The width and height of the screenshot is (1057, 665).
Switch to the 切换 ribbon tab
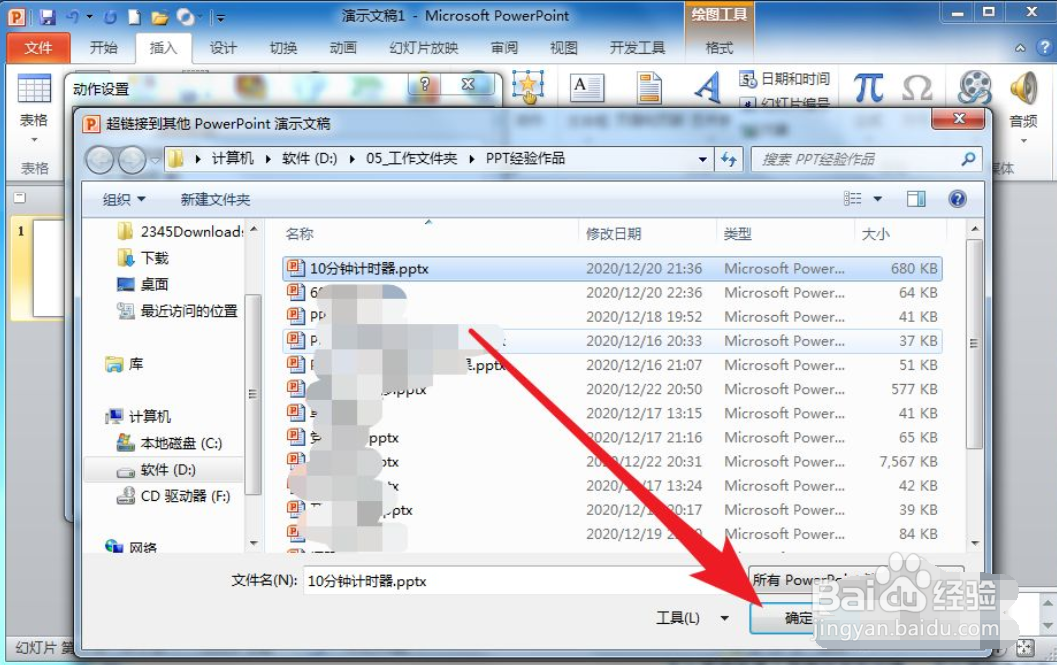click(x=283, y=47)
